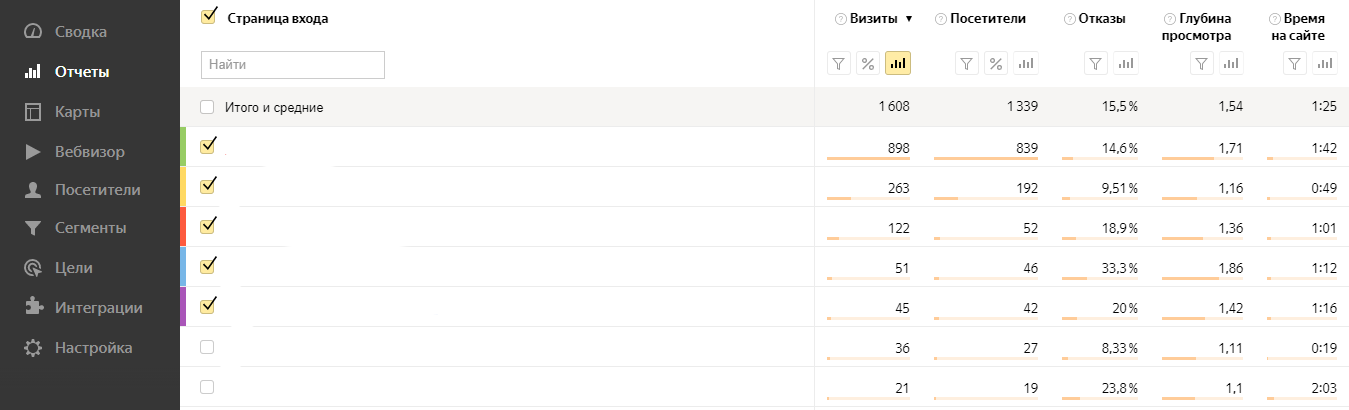This screenshot has width=1349, height=410.
Task: Click the filter icon under Визиты
Action: tap(839, 64)
